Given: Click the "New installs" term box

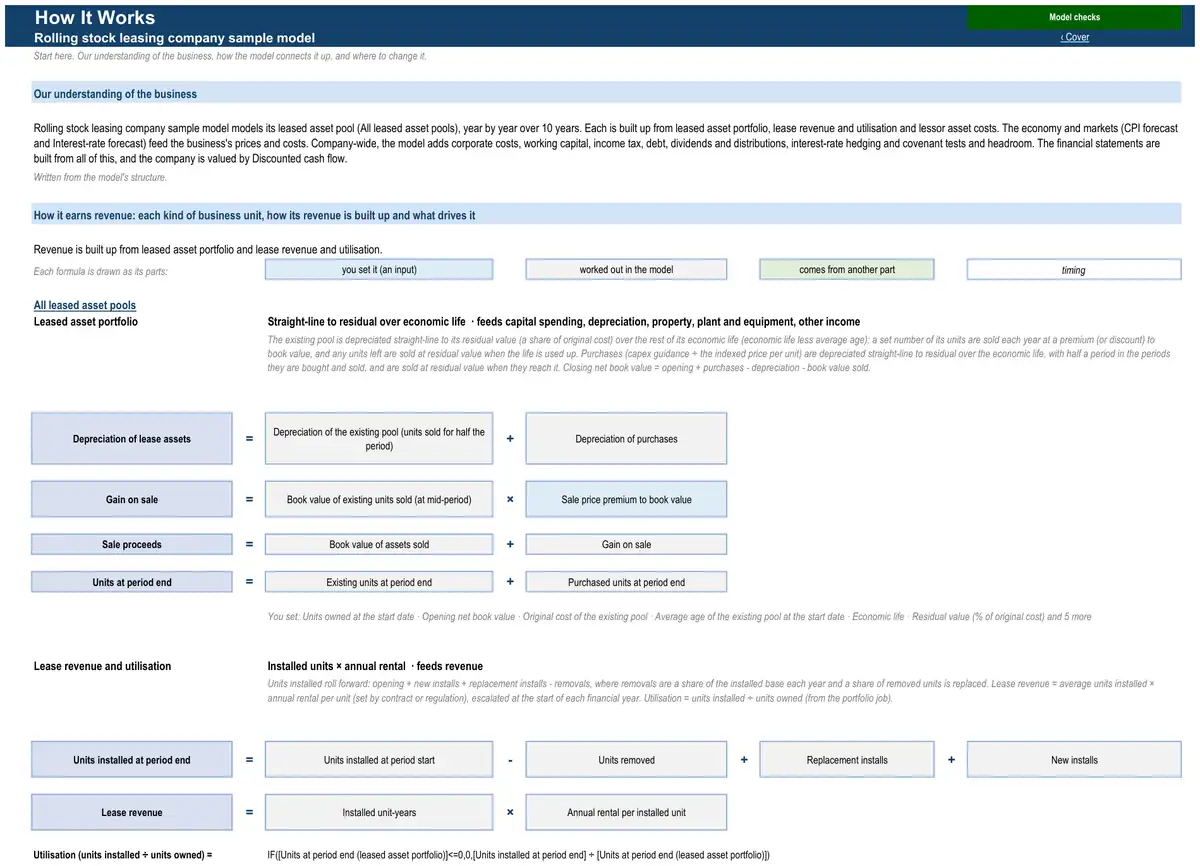Looking at the screenshot, I should pos(1074,760).
